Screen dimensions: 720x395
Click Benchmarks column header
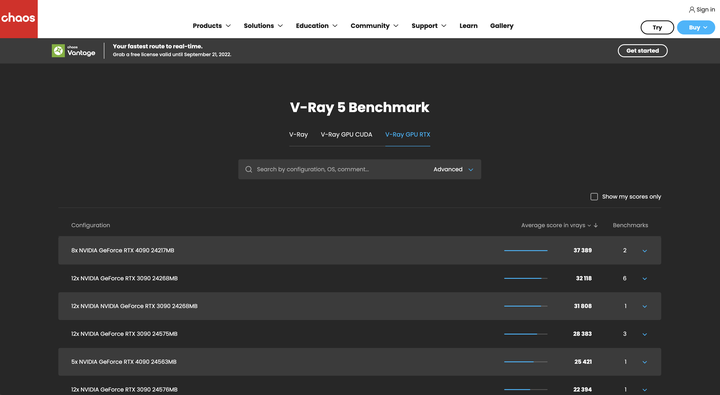[x=630, y=226]
